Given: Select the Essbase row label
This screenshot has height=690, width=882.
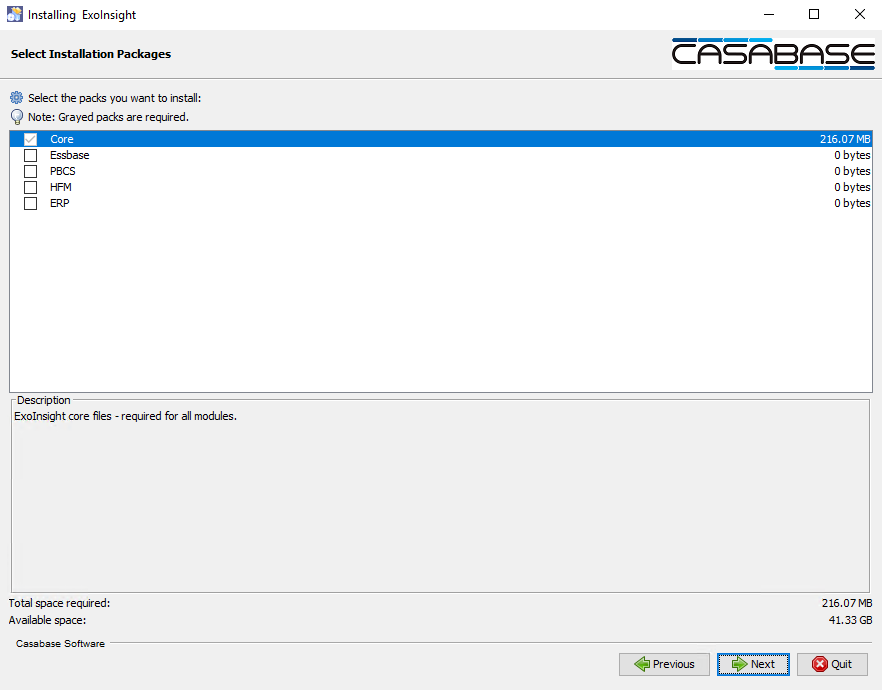Looking at the screenshot, I should (70, 156).
